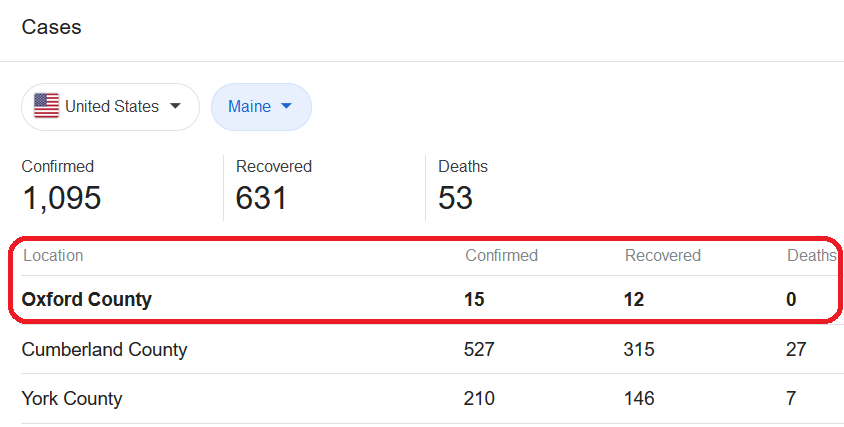This screenshot has height=427, width=844.
Task: Click the Recovered total 631
Action: click(261, 198)
